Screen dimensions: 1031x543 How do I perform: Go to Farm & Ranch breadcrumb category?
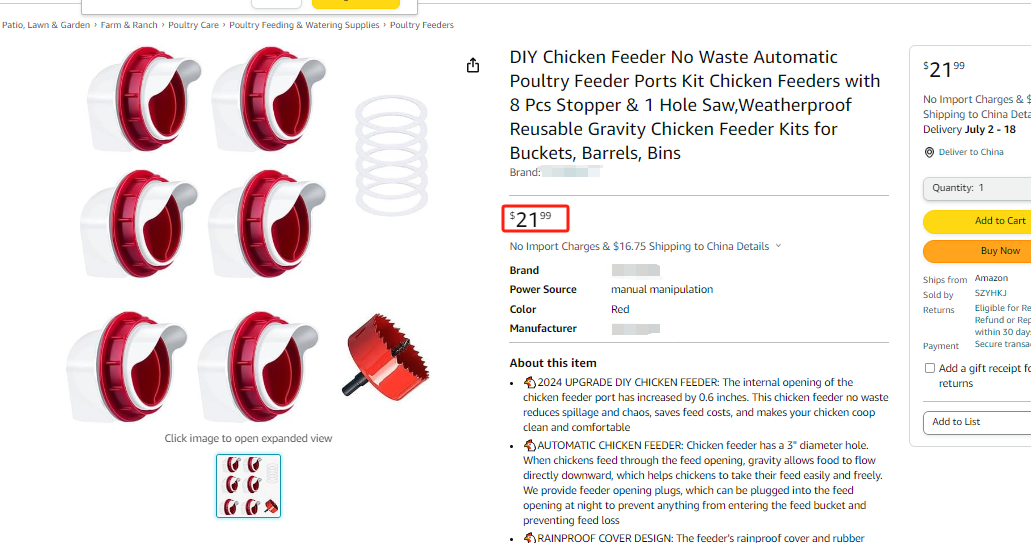point(129,25)
